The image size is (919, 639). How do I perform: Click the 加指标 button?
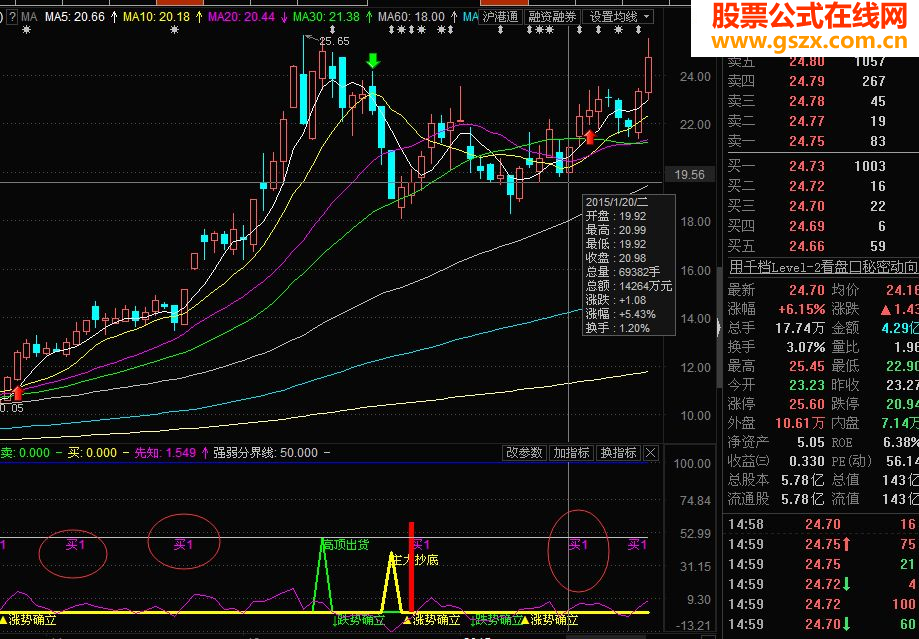click(571, 453)
